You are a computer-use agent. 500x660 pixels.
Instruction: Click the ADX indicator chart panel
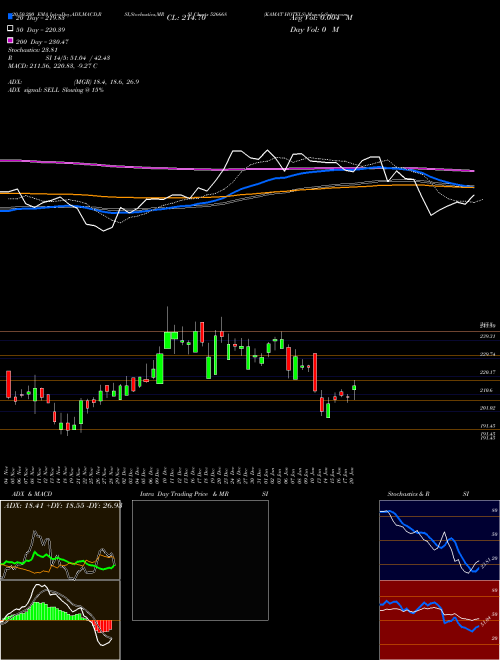coord(60,540)
